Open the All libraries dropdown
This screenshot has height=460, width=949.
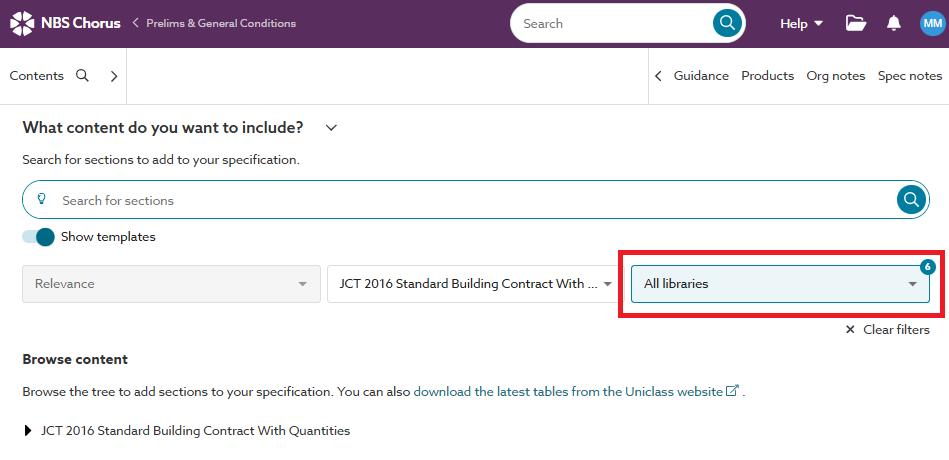pos(780,284)
